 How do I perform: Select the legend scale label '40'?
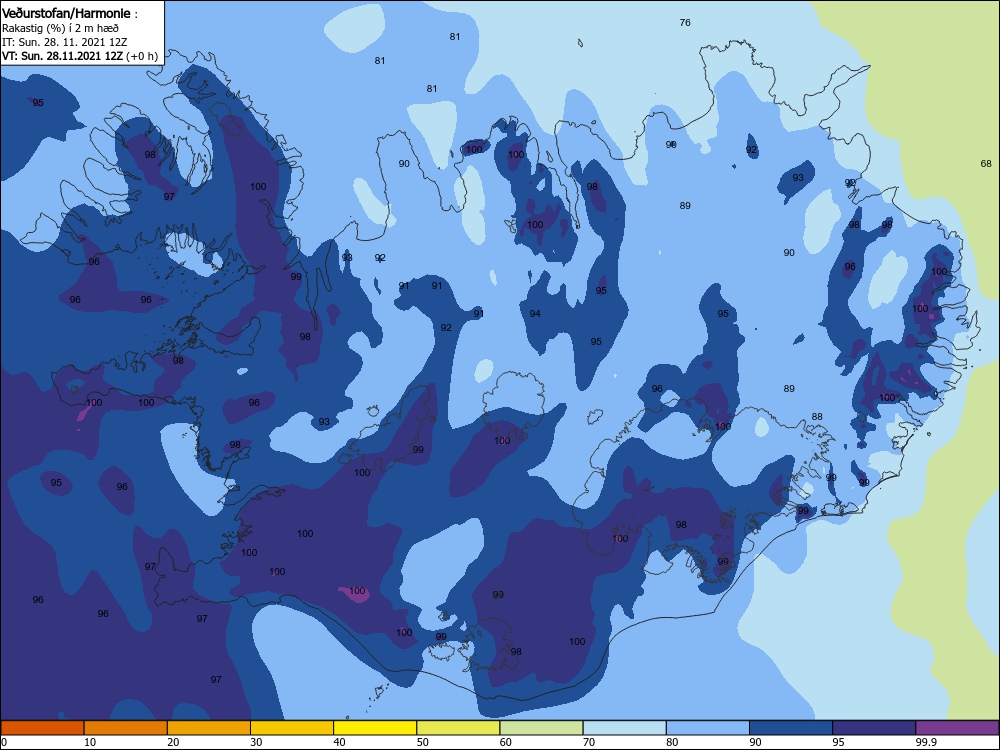[339, 742]
